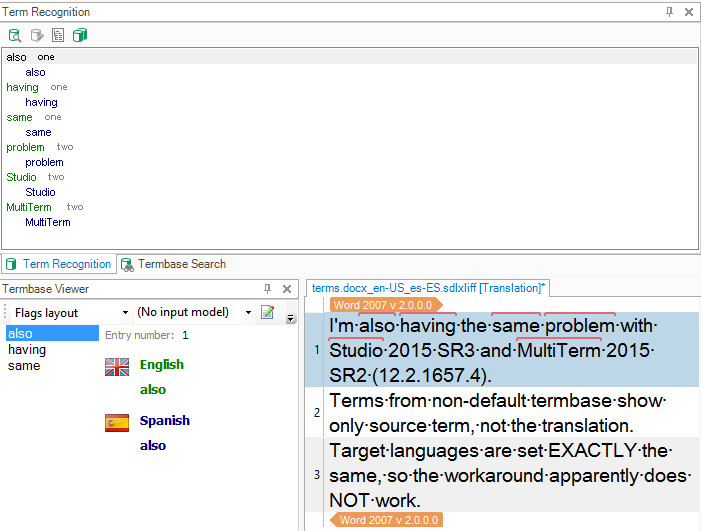Screen dimensions: 701x531
Task: Click segment number 1
Action: pos(317,350)
